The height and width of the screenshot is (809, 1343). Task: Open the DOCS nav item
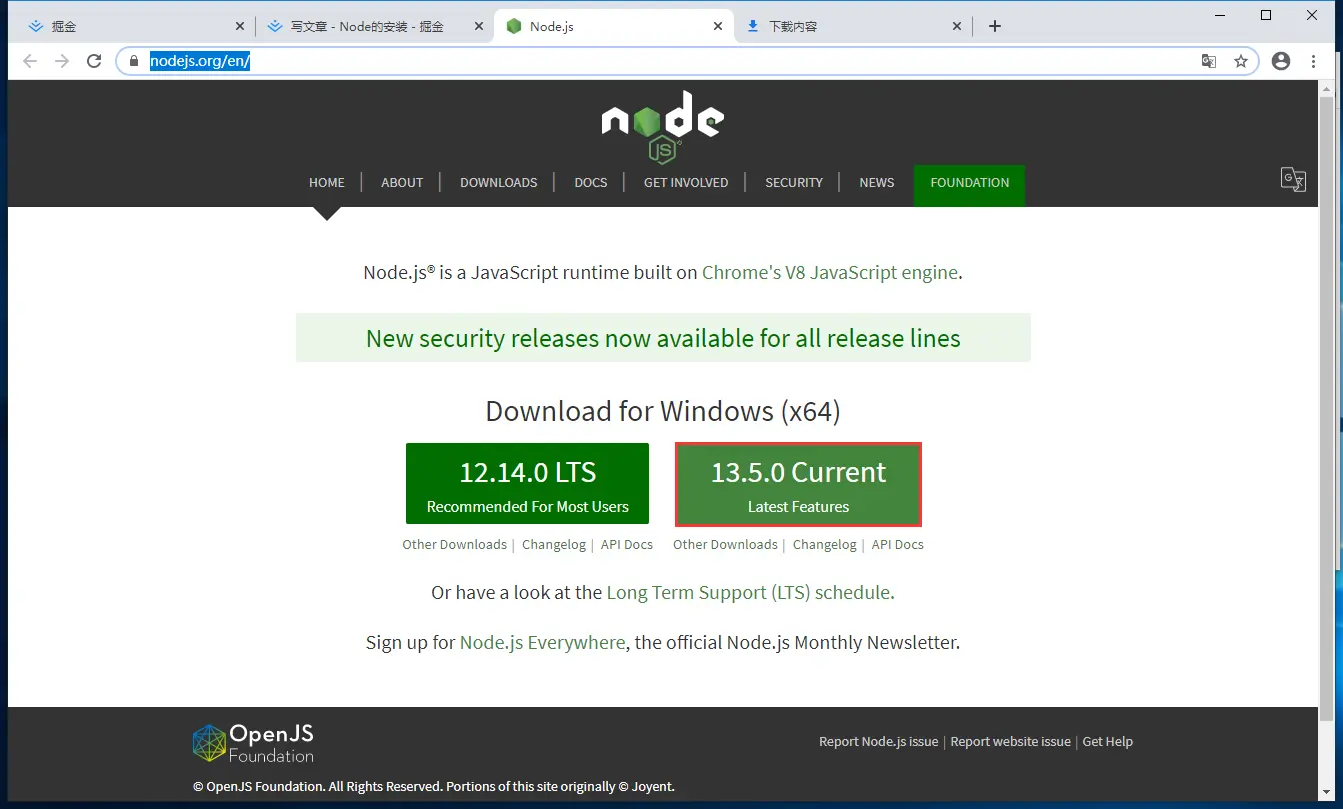point(591,182)
